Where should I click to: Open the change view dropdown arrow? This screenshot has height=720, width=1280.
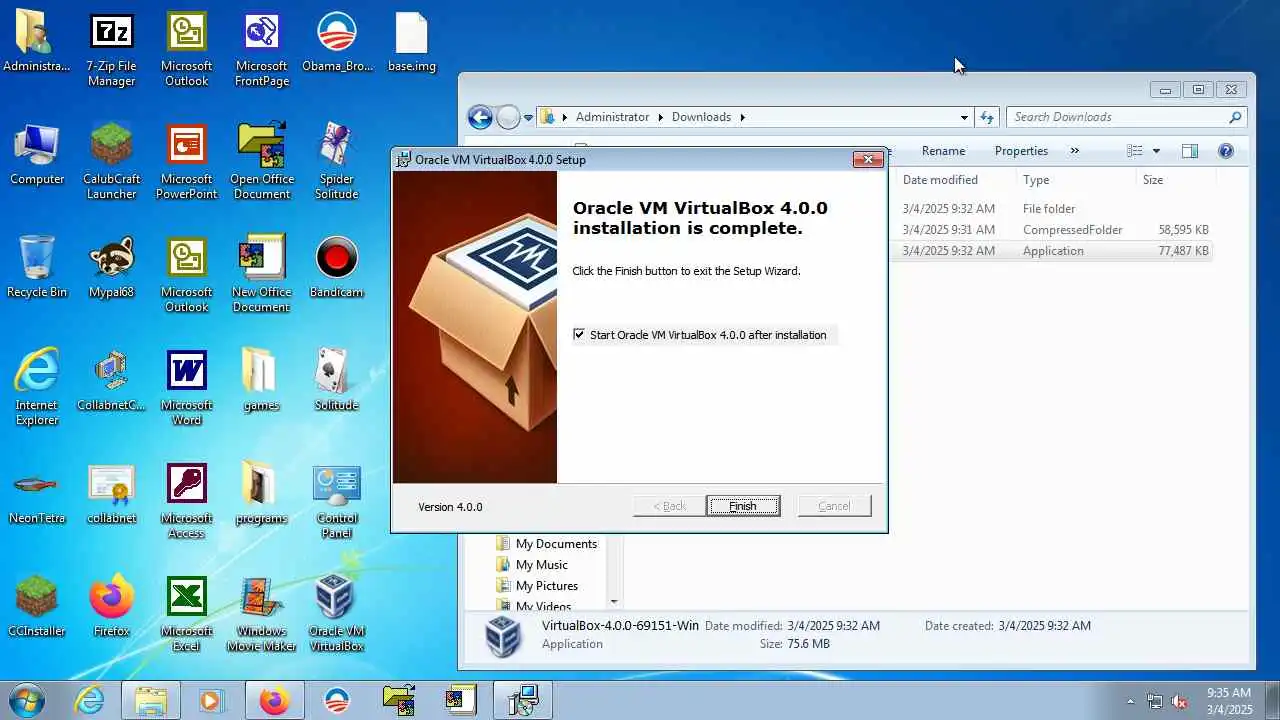click(1157, 151)
